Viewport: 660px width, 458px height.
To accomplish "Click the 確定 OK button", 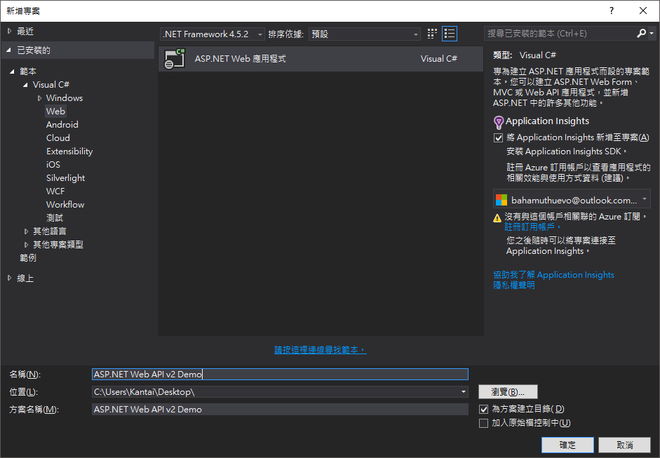I will (567, 445).
